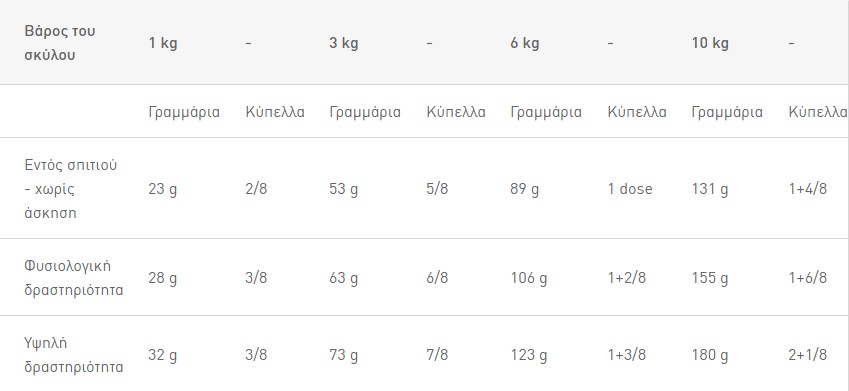Select the 10 kg column header
Viewport: 849px width, 391px height.
[x=710, y=43]
